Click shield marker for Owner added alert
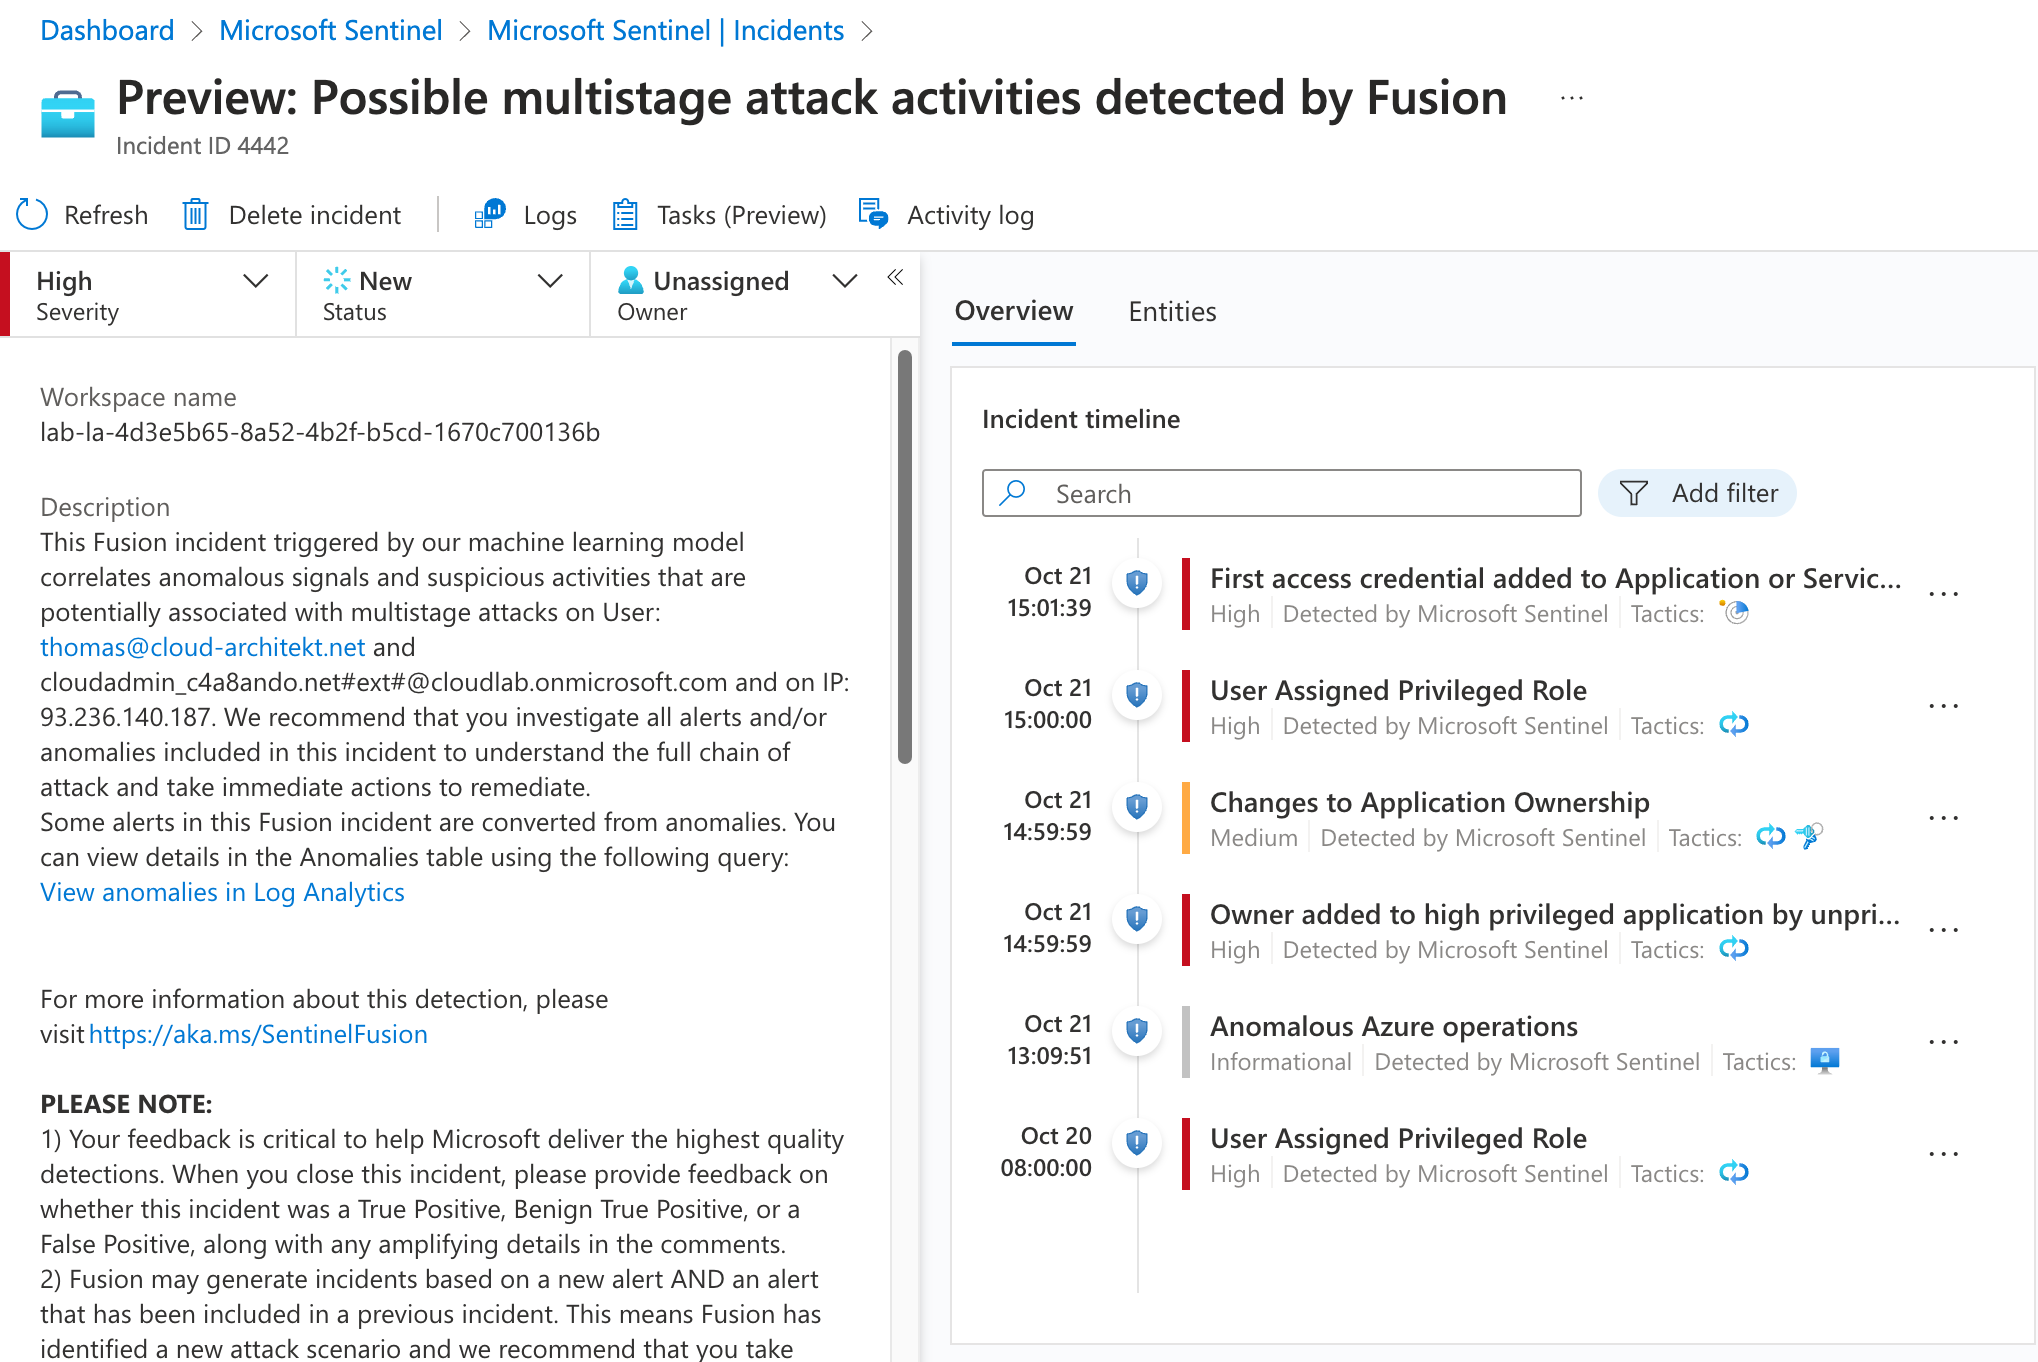 [x=1137, y=918]
